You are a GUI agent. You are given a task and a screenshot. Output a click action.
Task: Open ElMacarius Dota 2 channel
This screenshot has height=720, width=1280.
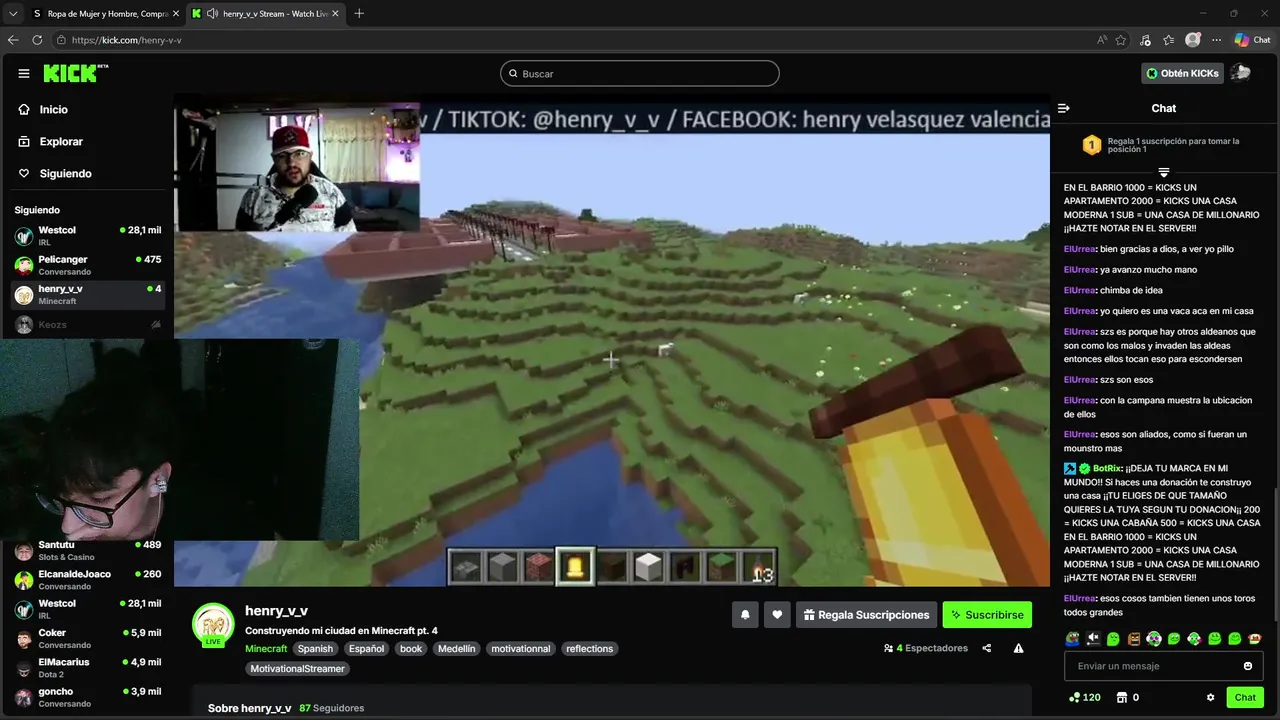coord(87,668)
